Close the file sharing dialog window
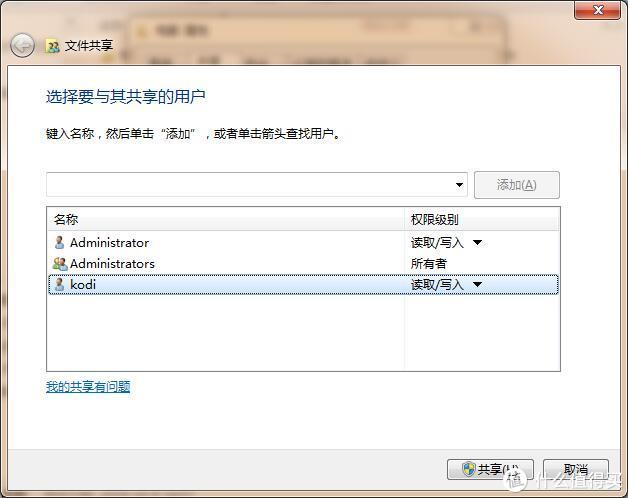This screenshot has width=628, height=498. [x=597, y=10]
